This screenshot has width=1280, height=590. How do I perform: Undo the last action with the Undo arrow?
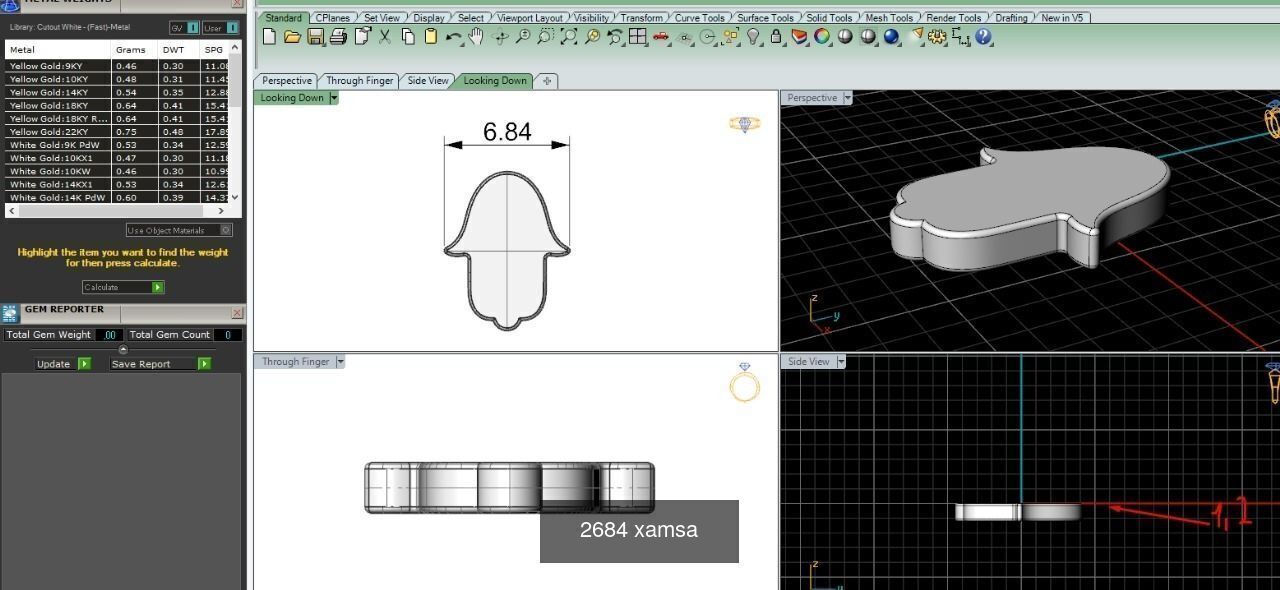pos(454,37)
